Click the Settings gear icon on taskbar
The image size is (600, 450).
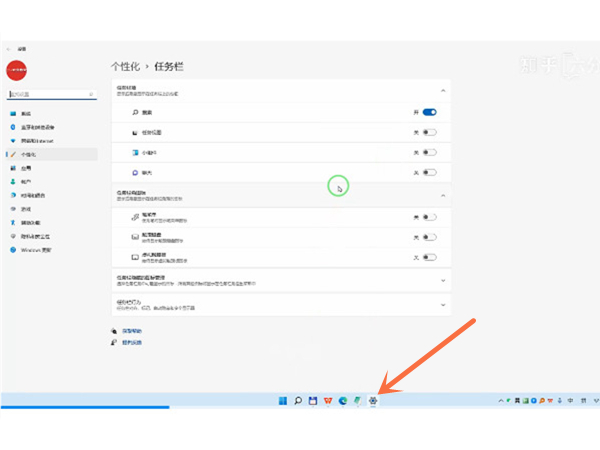[x=372, y=401]
